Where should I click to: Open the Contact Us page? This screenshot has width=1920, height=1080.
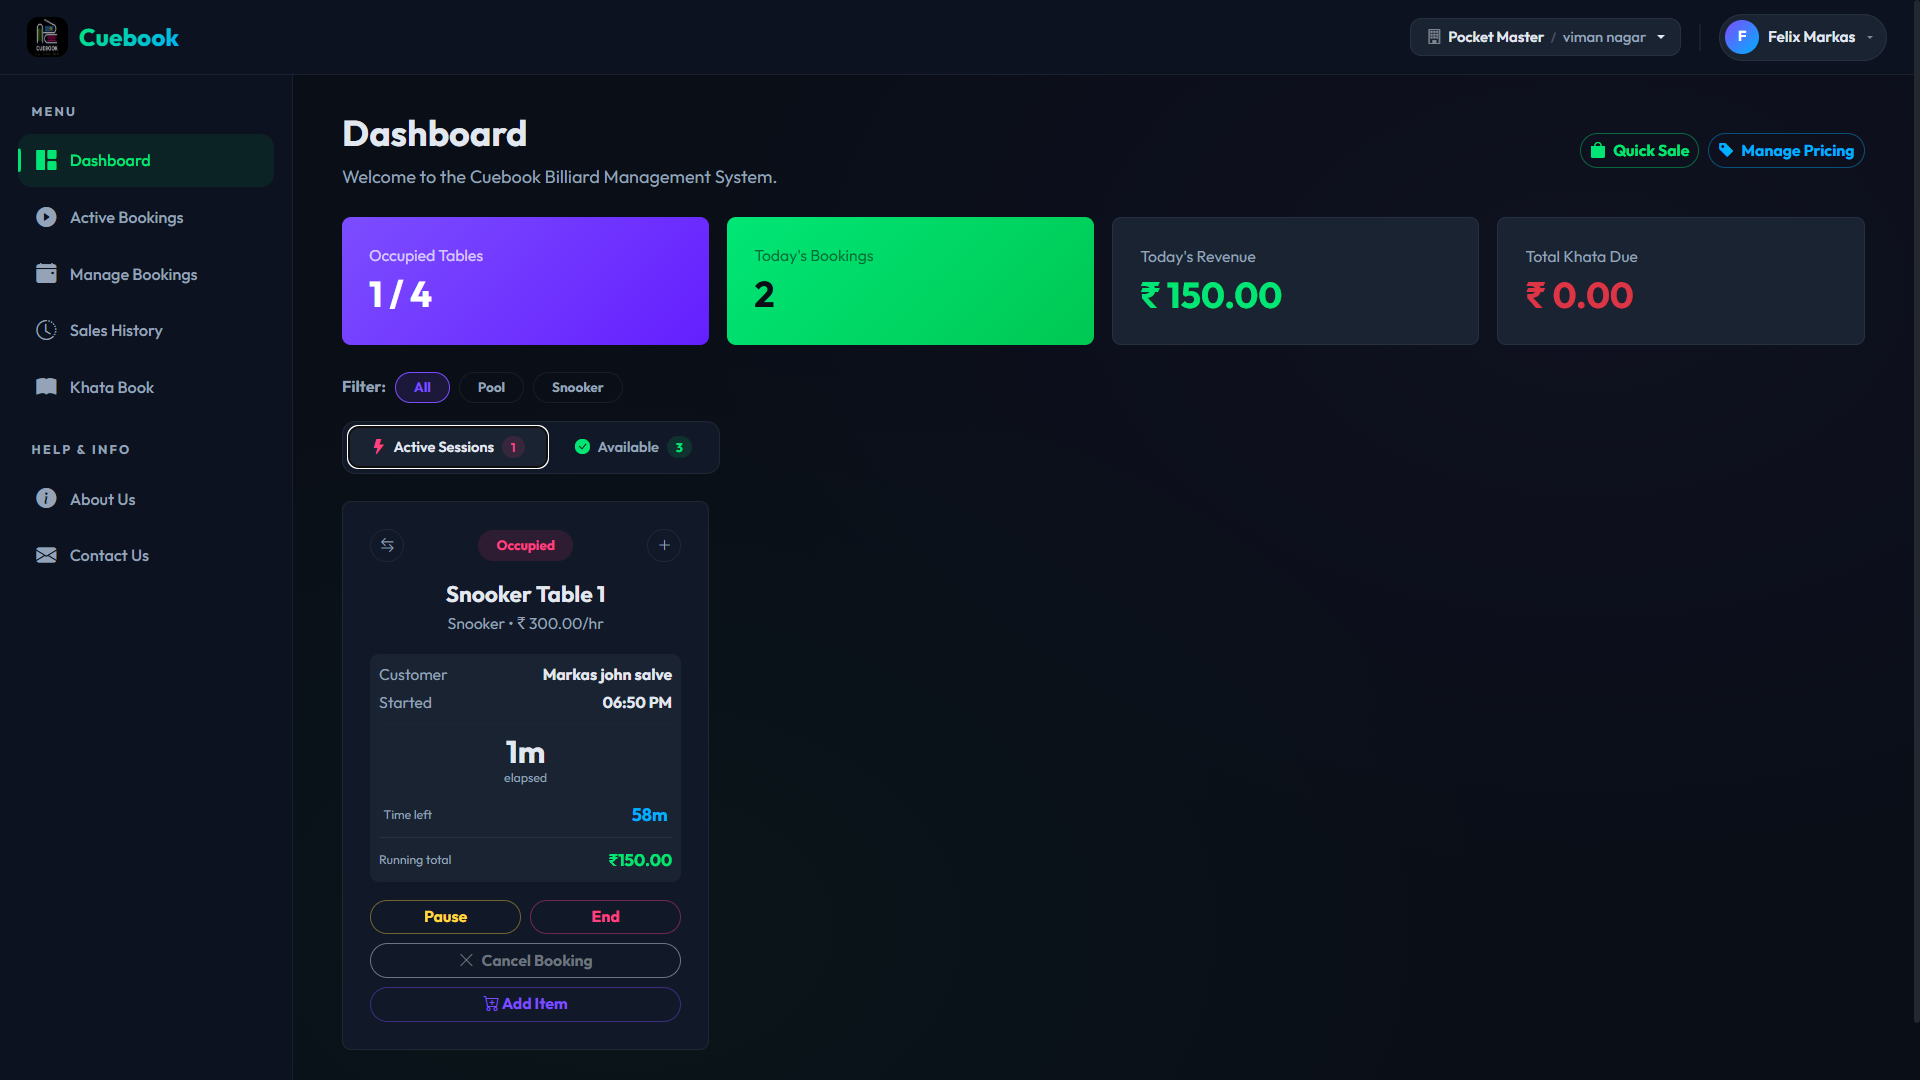point(109,555)
